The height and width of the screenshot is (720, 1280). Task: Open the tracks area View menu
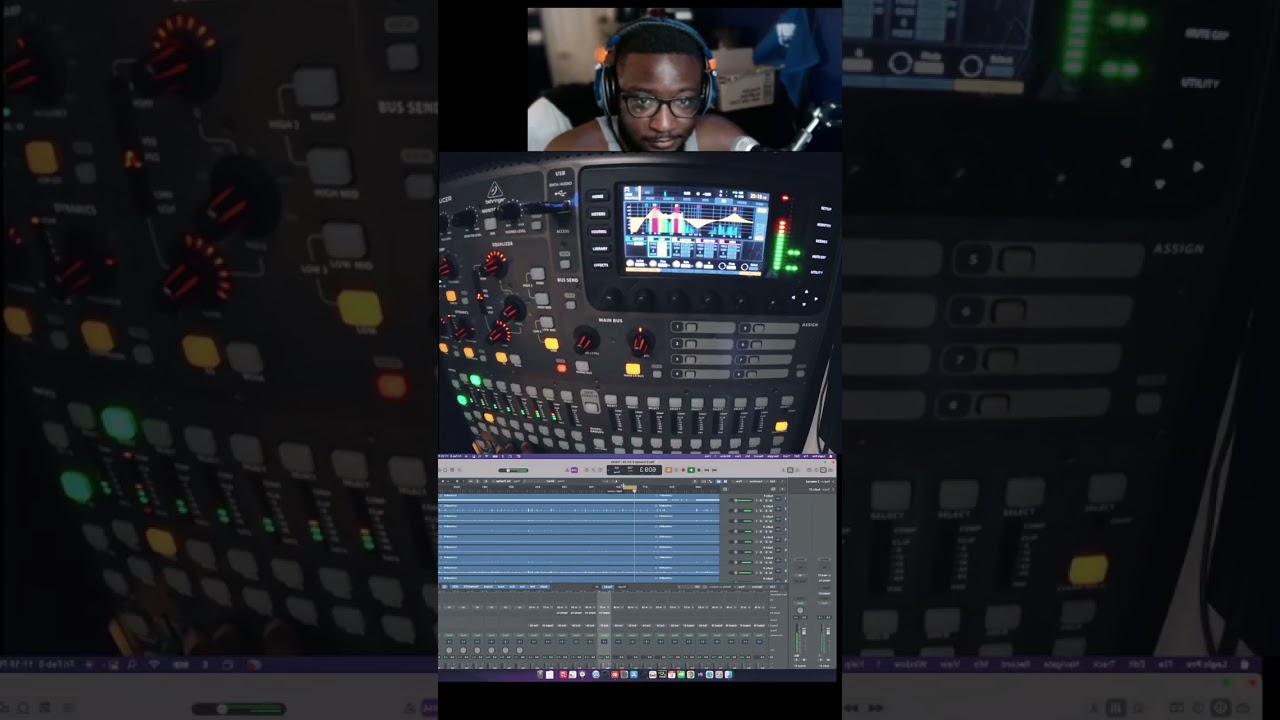[x=740, y=481]
